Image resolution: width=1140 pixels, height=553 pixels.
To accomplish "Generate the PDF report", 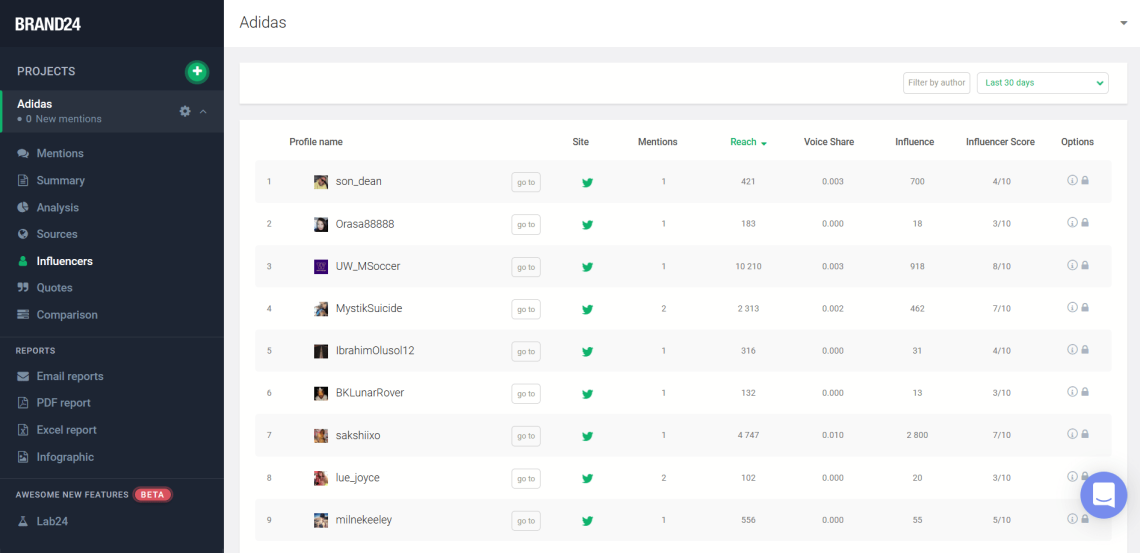I will 63,403.
